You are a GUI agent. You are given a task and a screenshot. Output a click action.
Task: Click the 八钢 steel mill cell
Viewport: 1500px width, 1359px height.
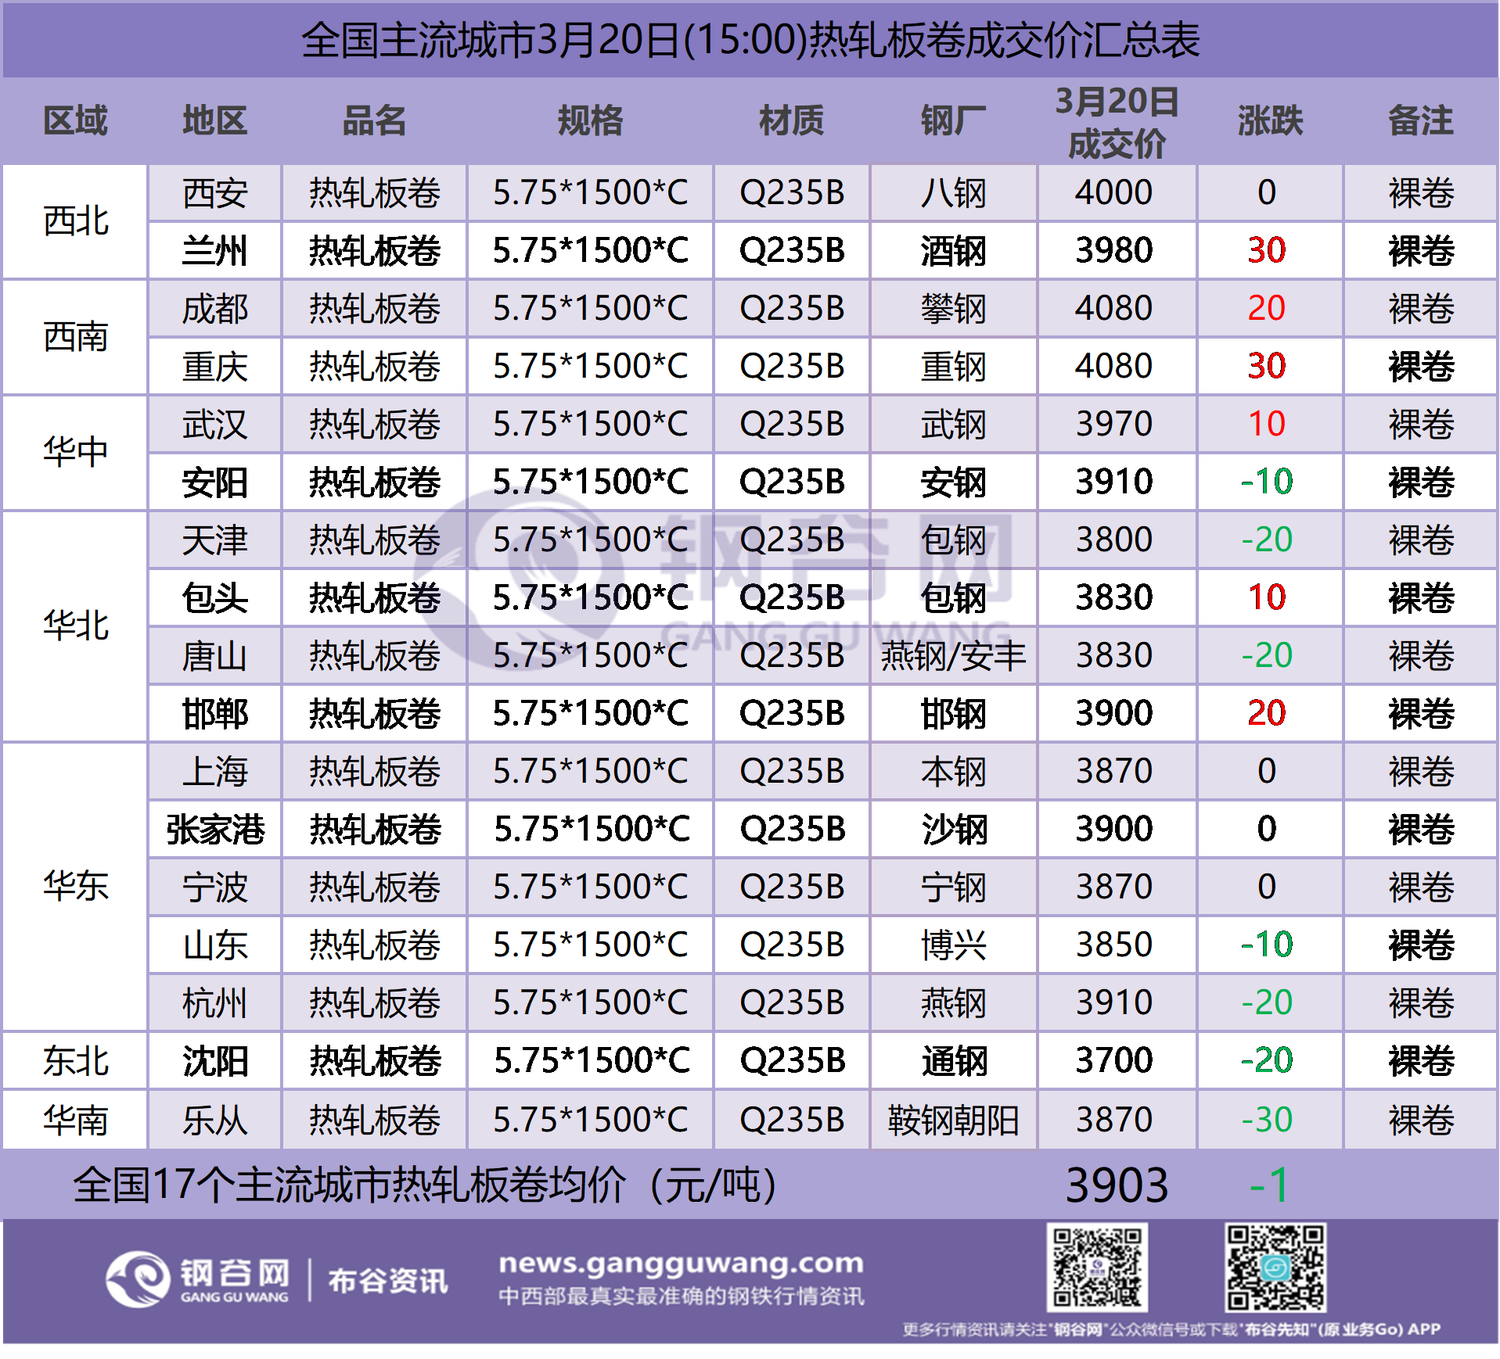954,193
